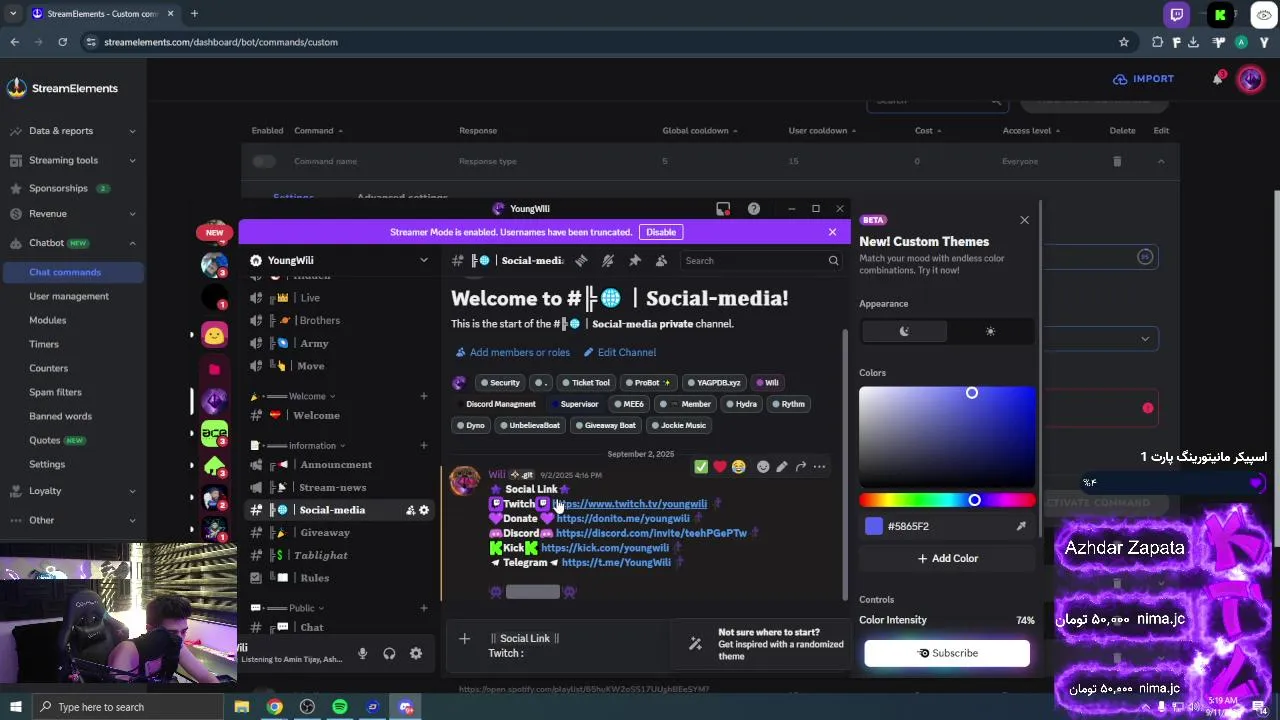Click the #5865F2 color swatch
1280x720 pixels.
pos(874,526)
